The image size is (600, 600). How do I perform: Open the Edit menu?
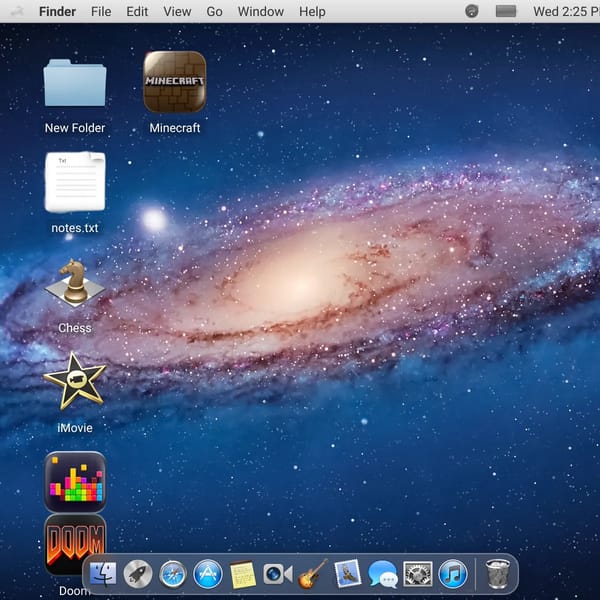point(137,11)
